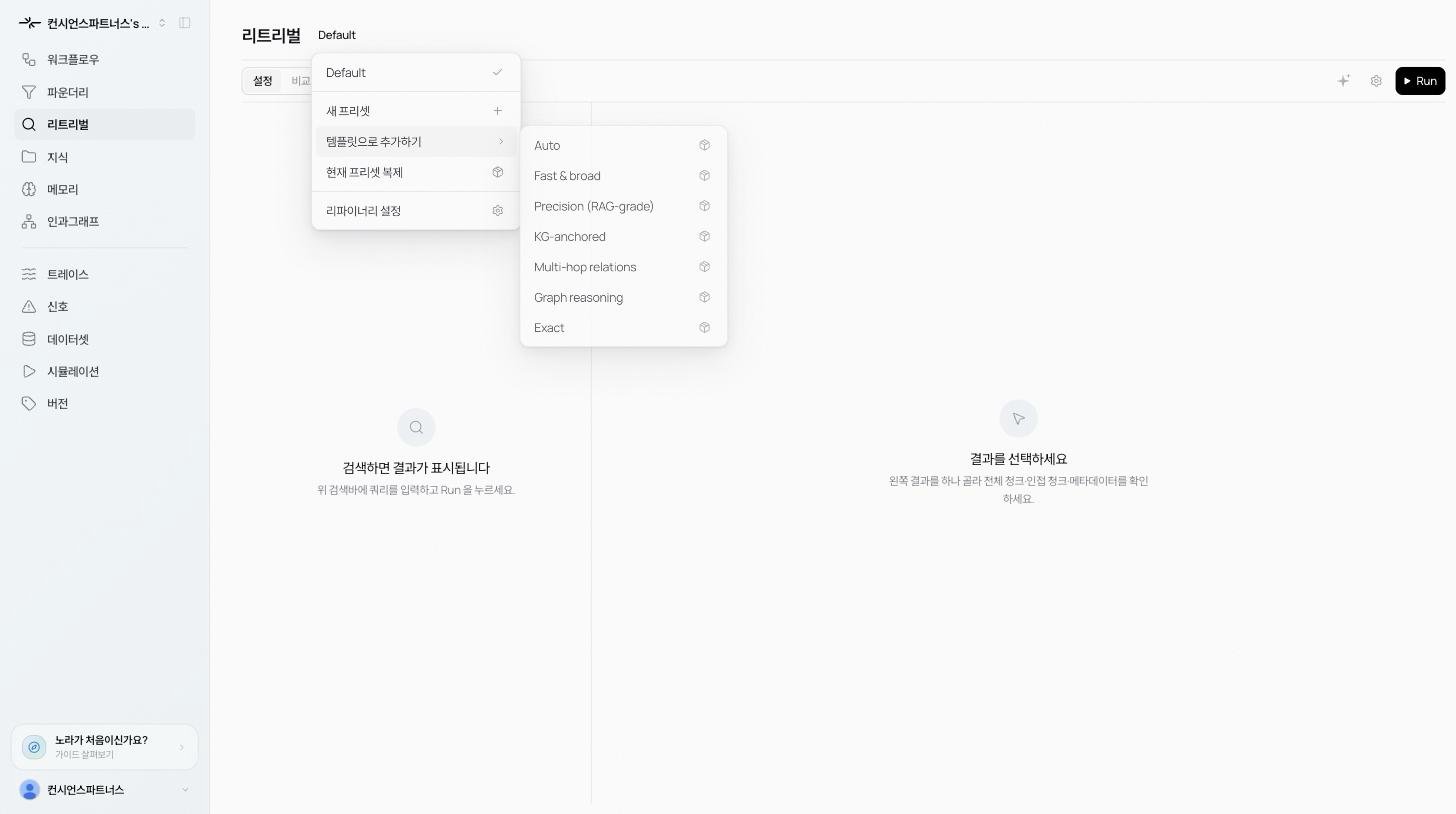The width and height of the screenshot is (1456, 814).
Task: Click the 지식 folder icon
Action: 29,157
